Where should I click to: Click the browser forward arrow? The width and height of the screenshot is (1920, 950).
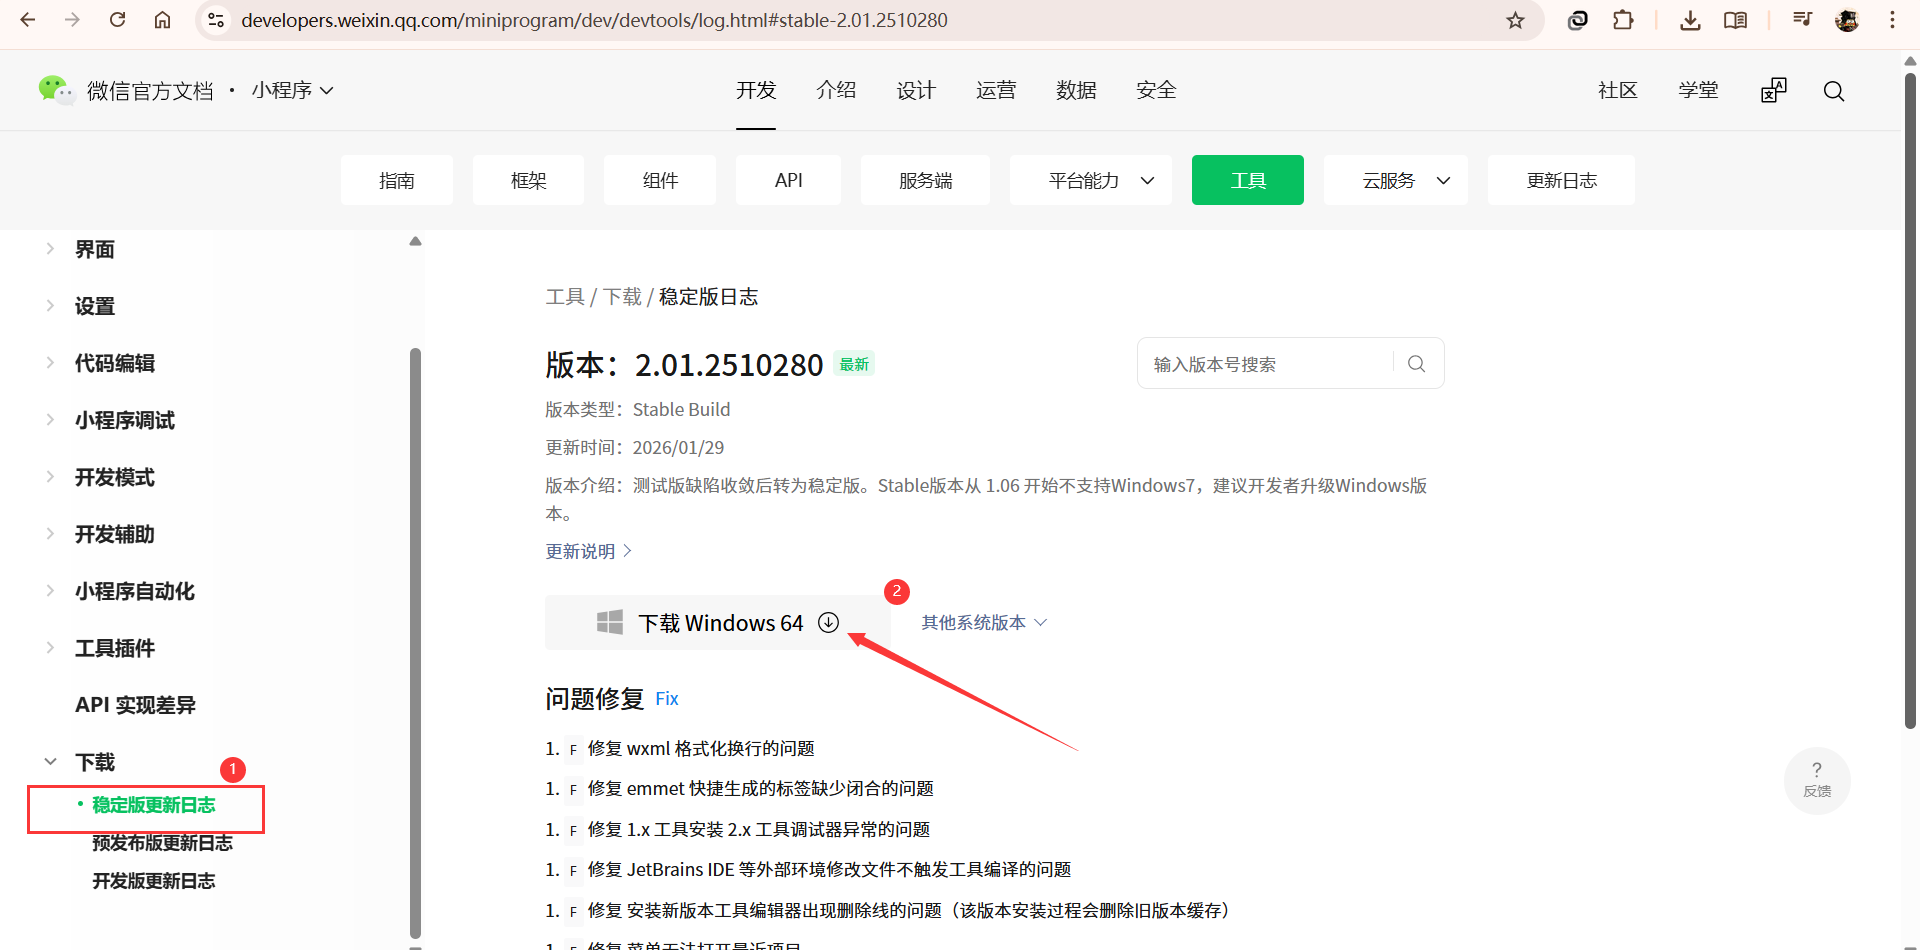click(72, 20)
